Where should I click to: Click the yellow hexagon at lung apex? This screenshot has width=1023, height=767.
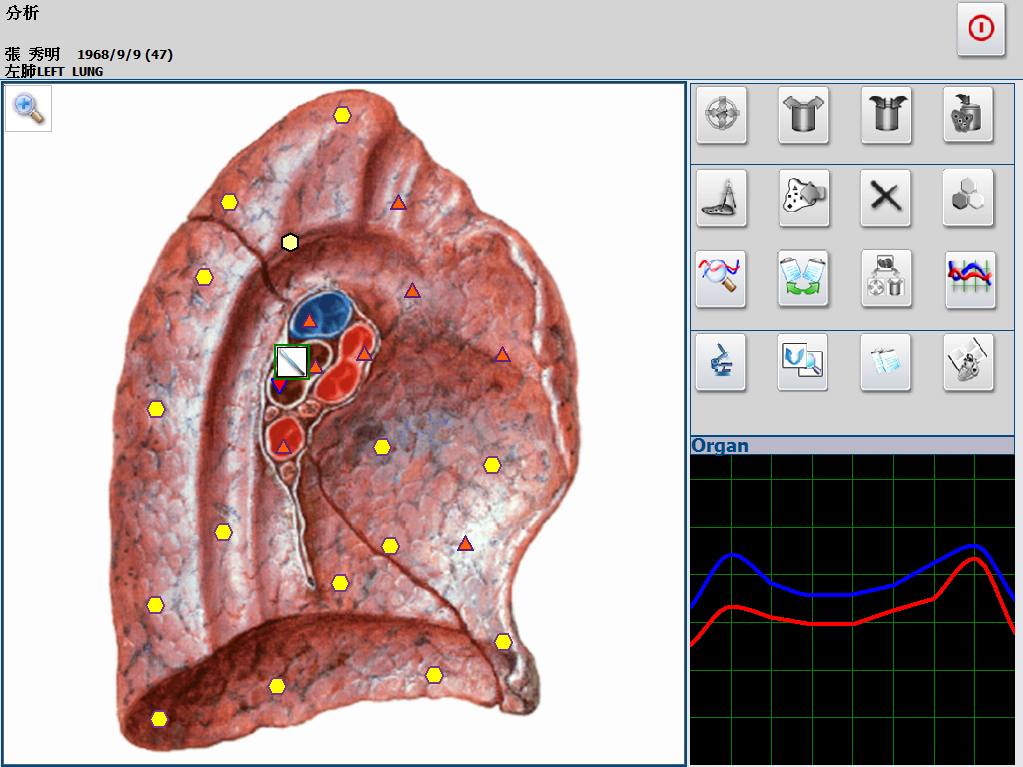coord(342,115)
